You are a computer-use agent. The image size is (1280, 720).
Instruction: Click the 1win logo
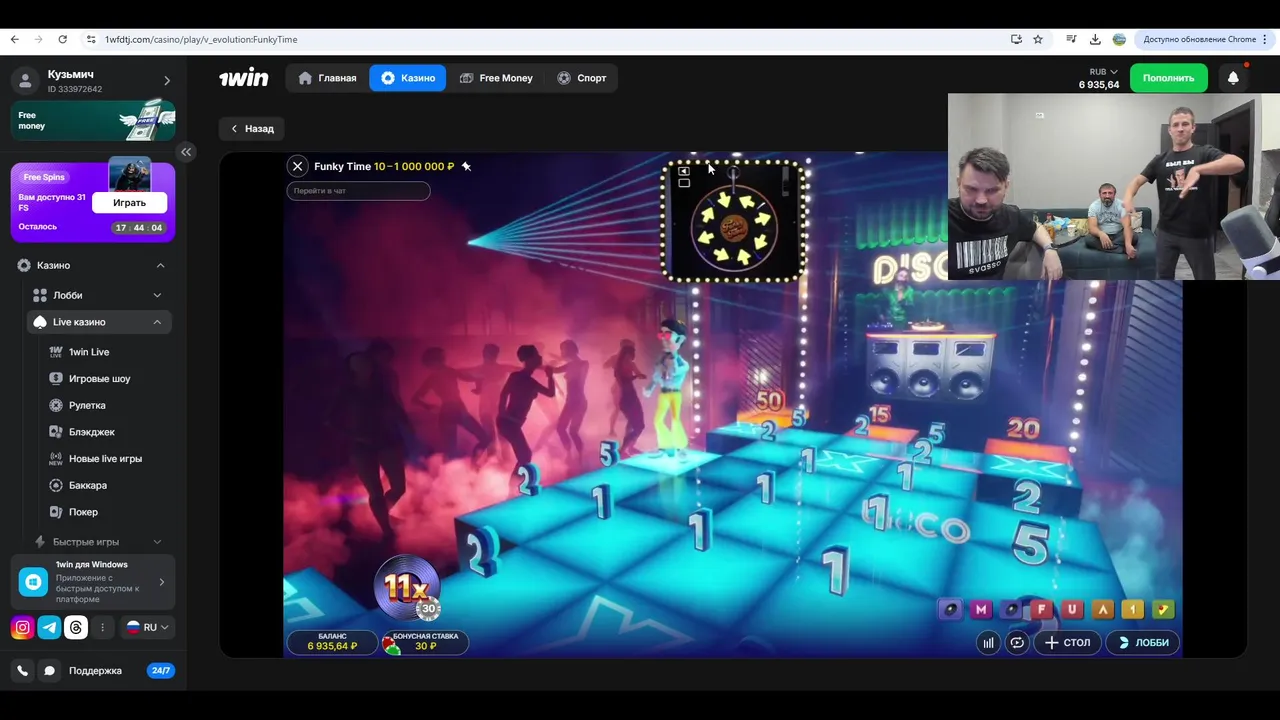coord(244,78)
